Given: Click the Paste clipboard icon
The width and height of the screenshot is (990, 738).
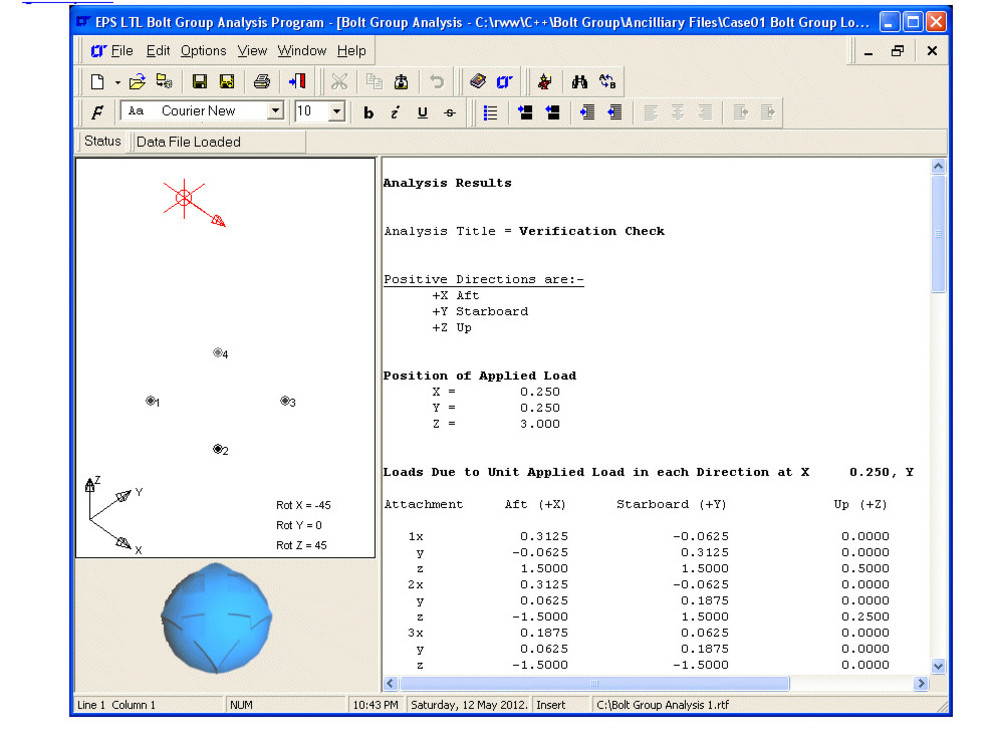Looking at the screenshot, I should coord(401,81).
